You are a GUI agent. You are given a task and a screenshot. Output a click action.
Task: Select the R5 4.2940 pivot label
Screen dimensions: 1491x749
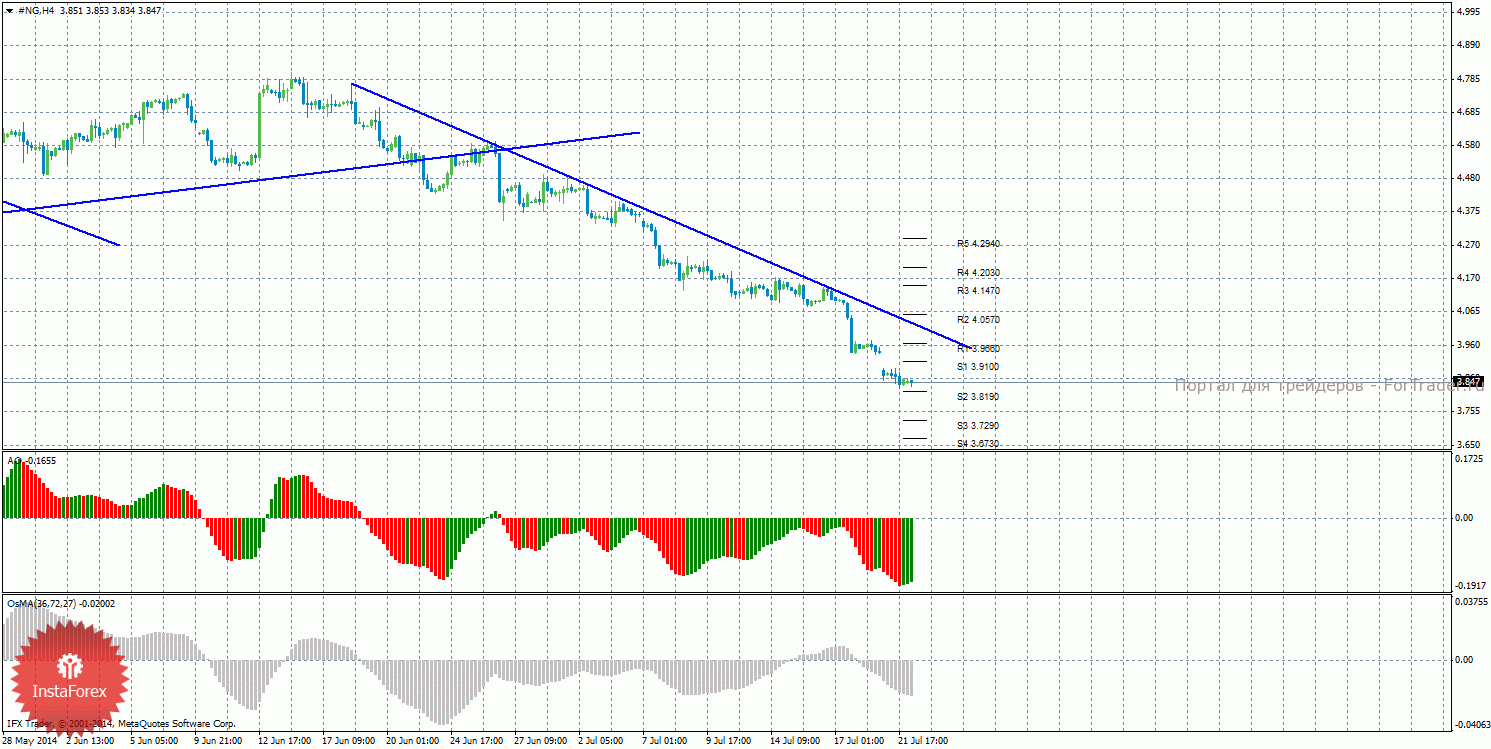(x=978, y=244)
